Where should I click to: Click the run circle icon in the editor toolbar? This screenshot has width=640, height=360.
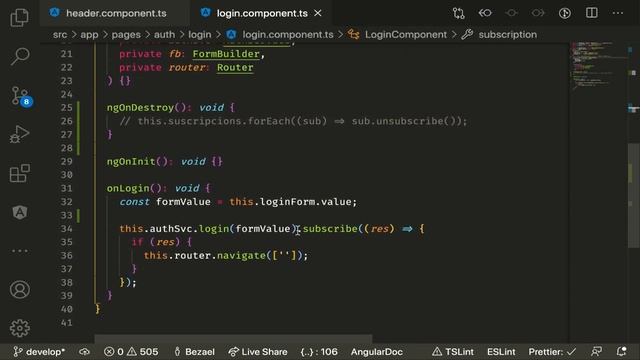point(564,13)
